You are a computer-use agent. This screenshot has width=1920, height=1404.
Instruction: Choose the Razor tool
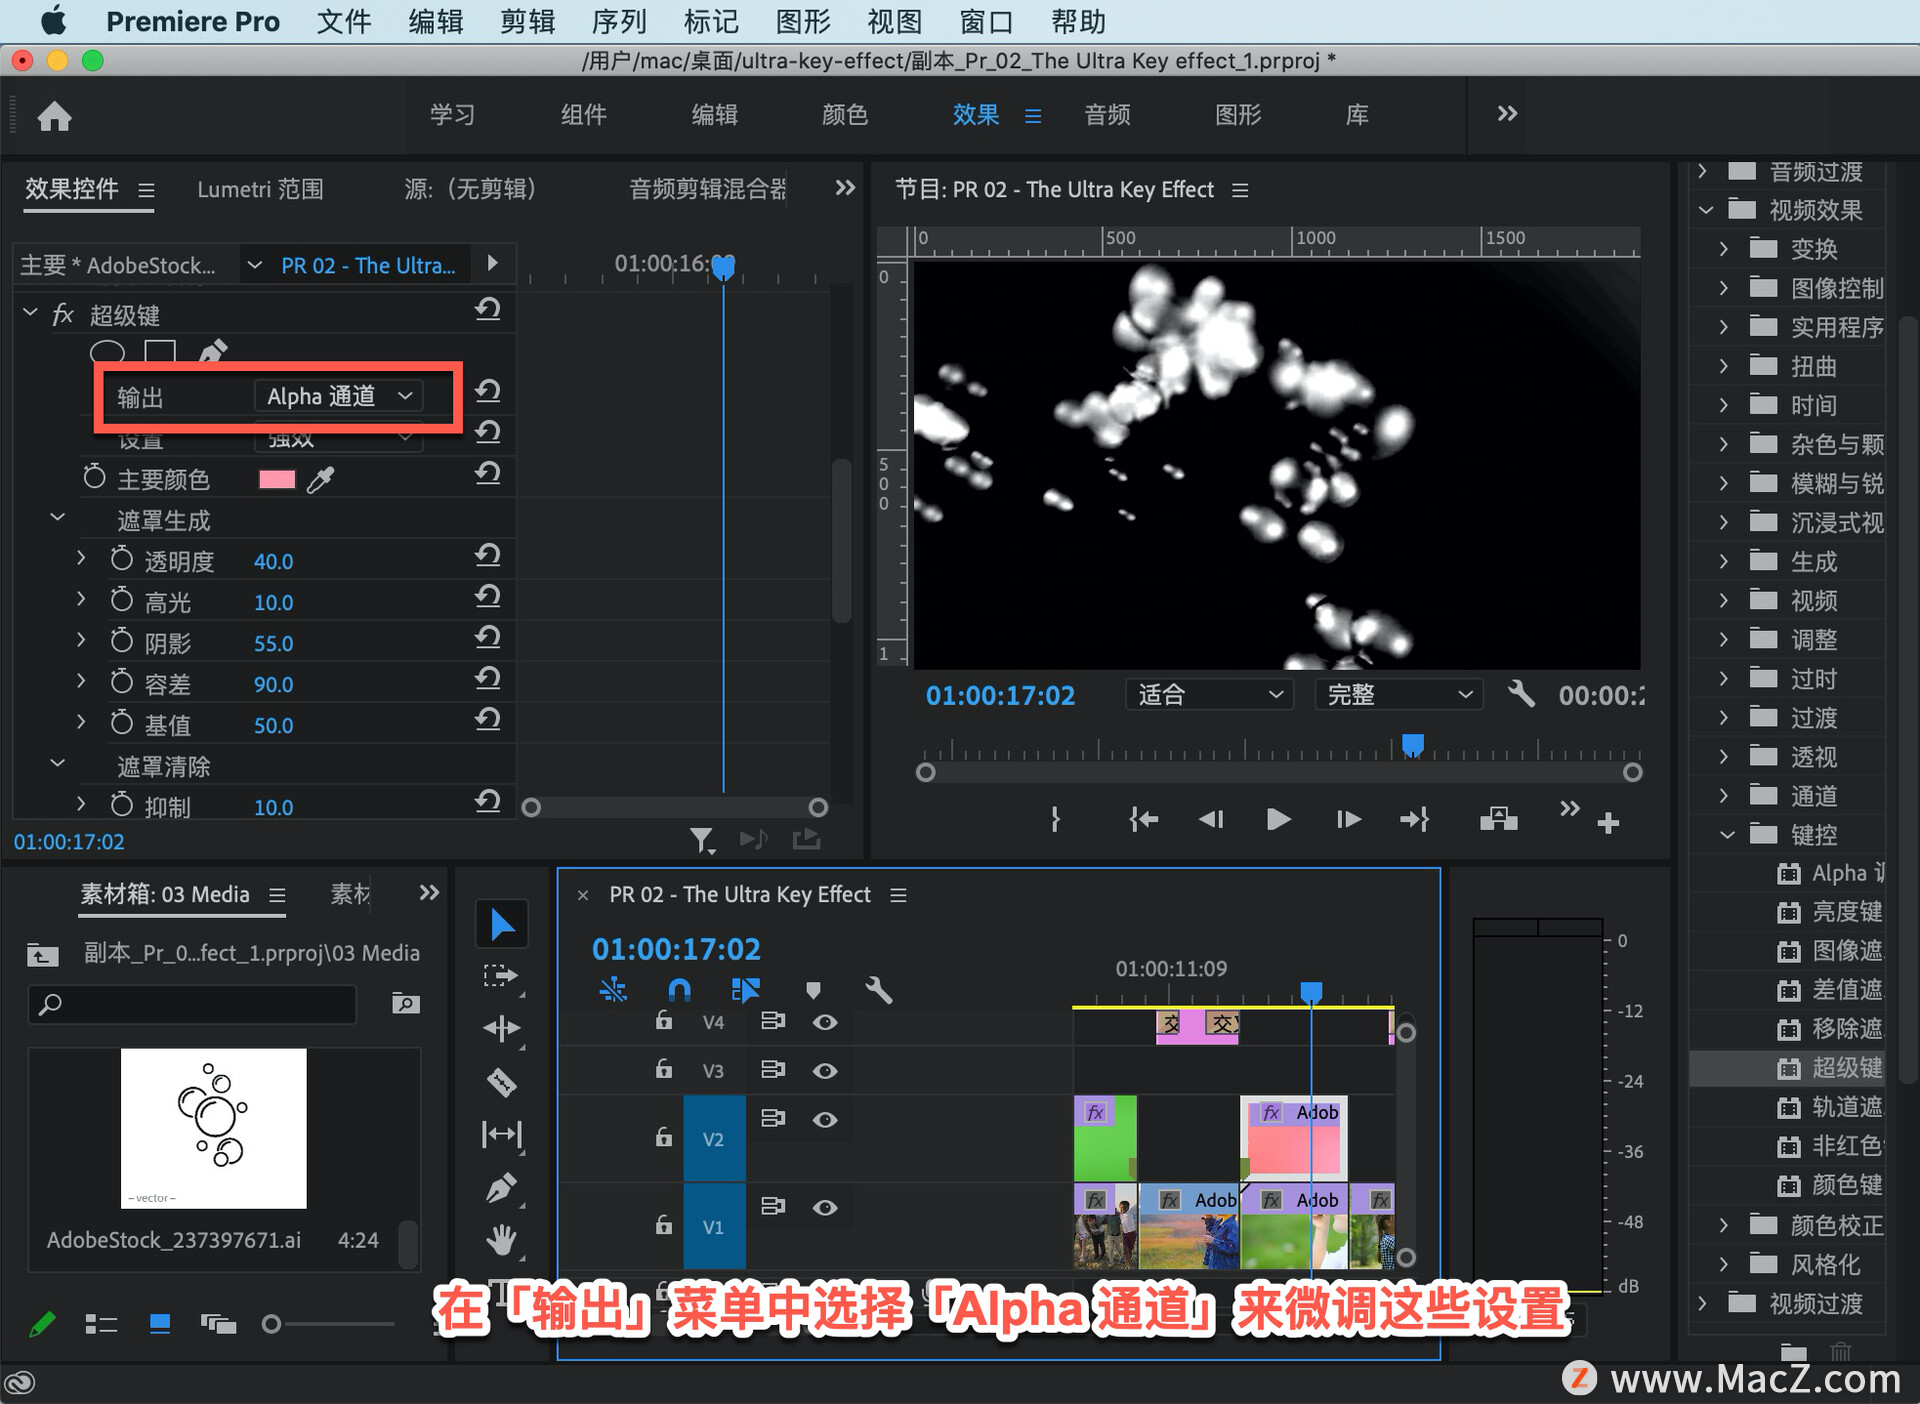tap(502, 1082)
